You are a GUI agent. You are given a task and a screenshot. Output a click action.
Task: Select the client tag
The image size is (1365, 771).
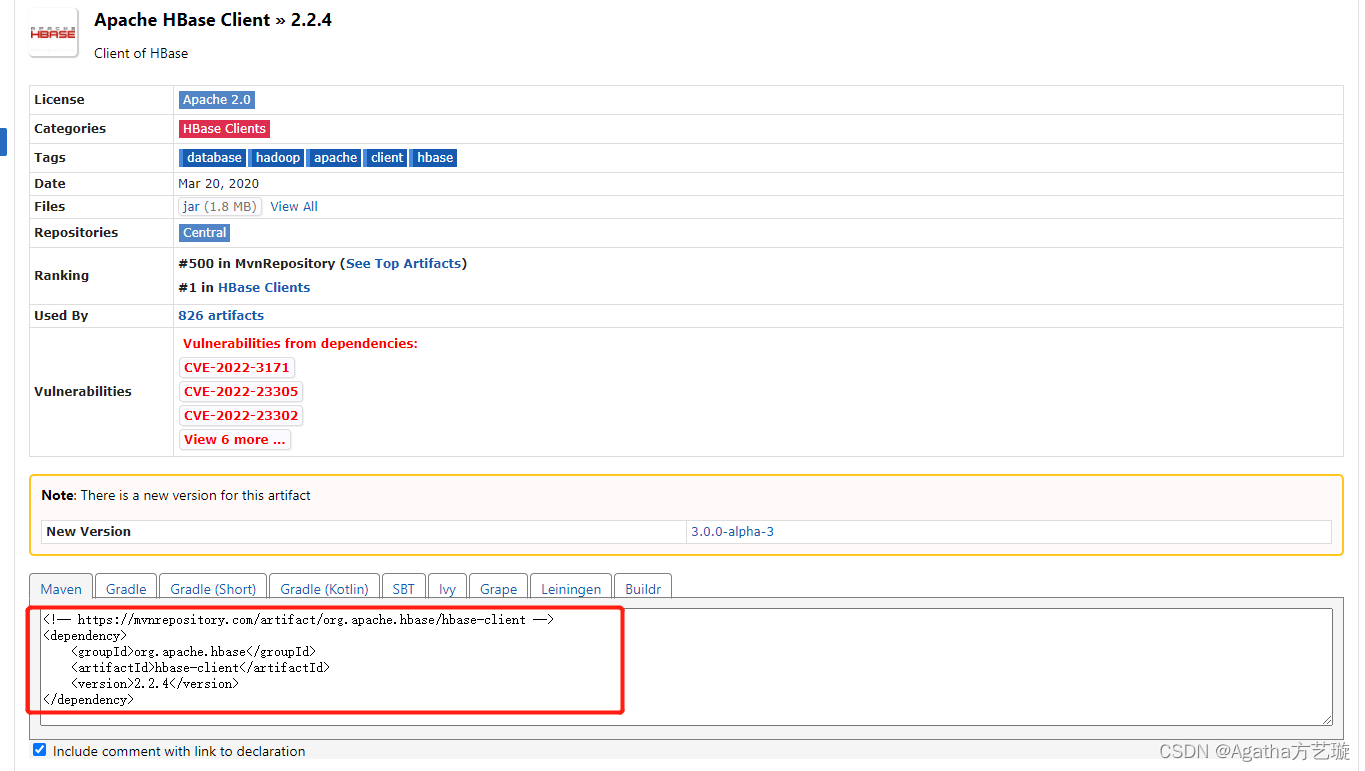386,158
